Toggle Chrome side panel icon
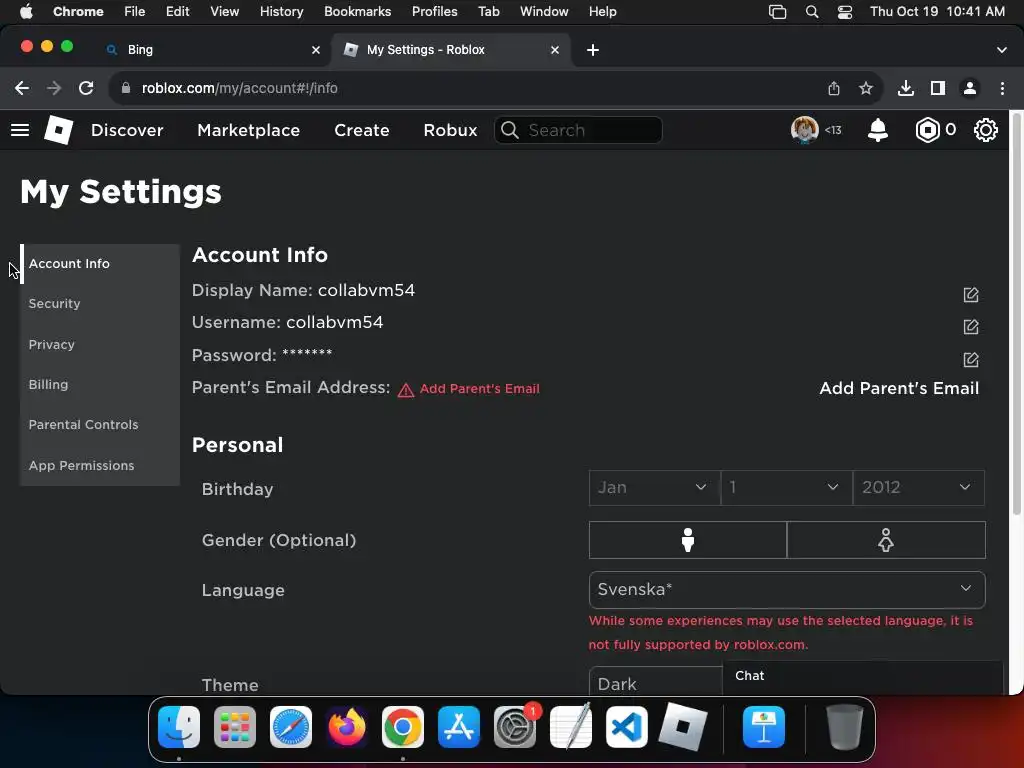1024x768 pixels. (938, 88)
